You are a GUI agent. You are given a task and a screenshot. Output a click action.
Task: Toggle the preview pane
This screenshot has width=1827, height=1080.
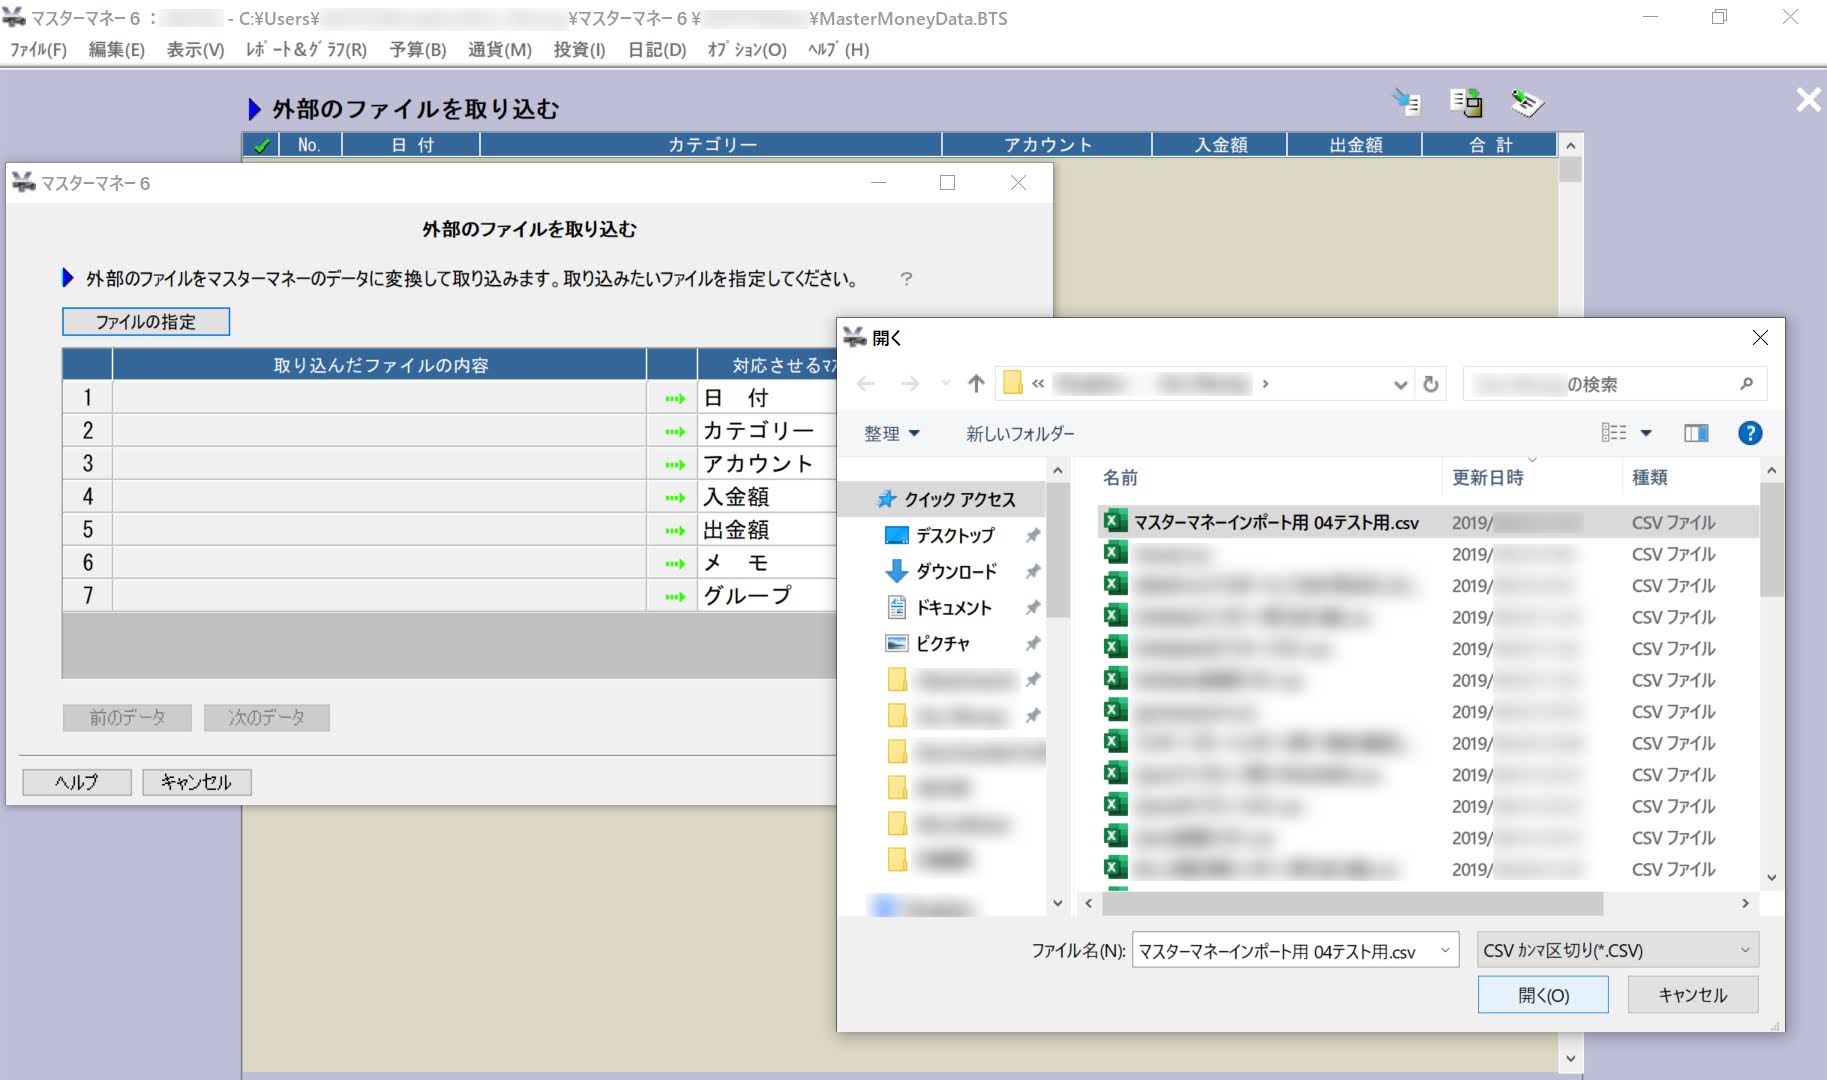[x=1696, y=433]
